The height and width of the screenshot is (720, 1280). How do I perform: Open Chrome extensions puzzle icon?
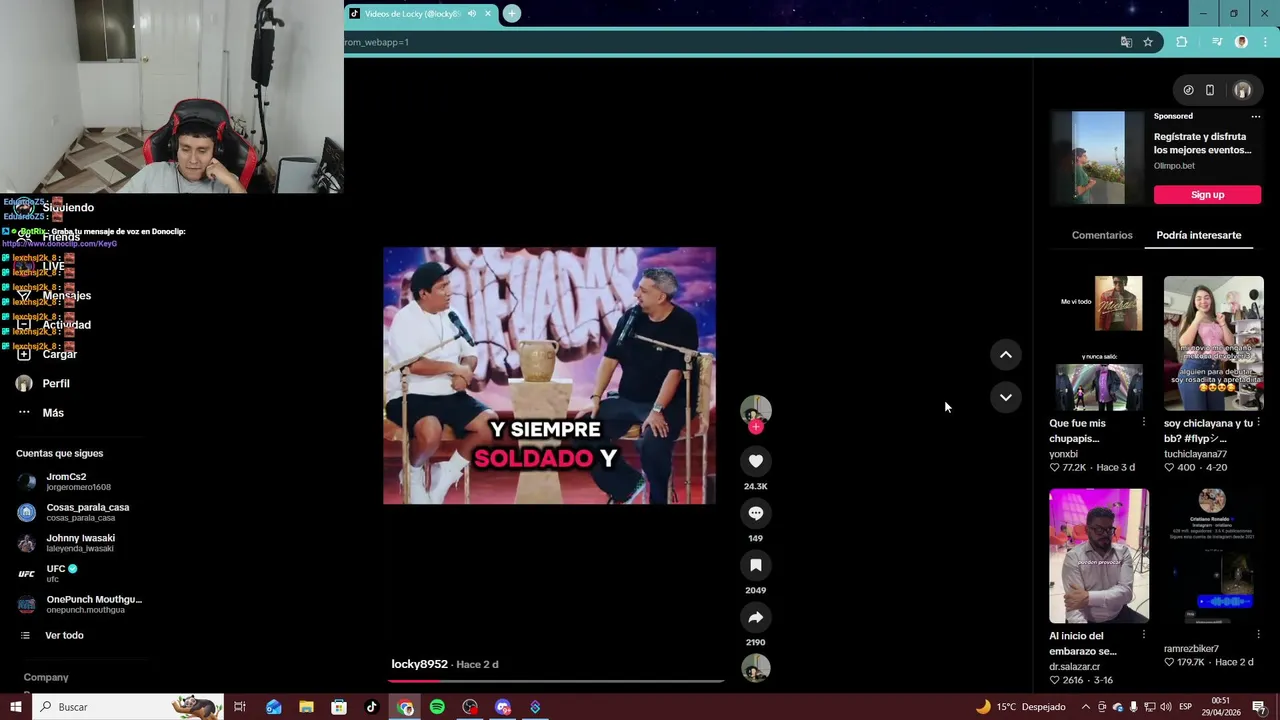click(x=1182, y=42)
